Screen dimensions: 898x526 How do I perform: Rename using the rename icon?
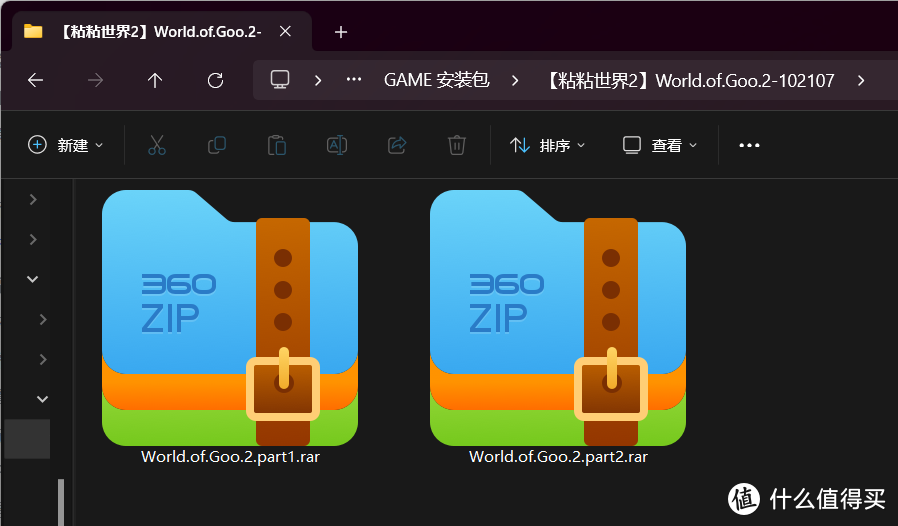click(337, 145)
